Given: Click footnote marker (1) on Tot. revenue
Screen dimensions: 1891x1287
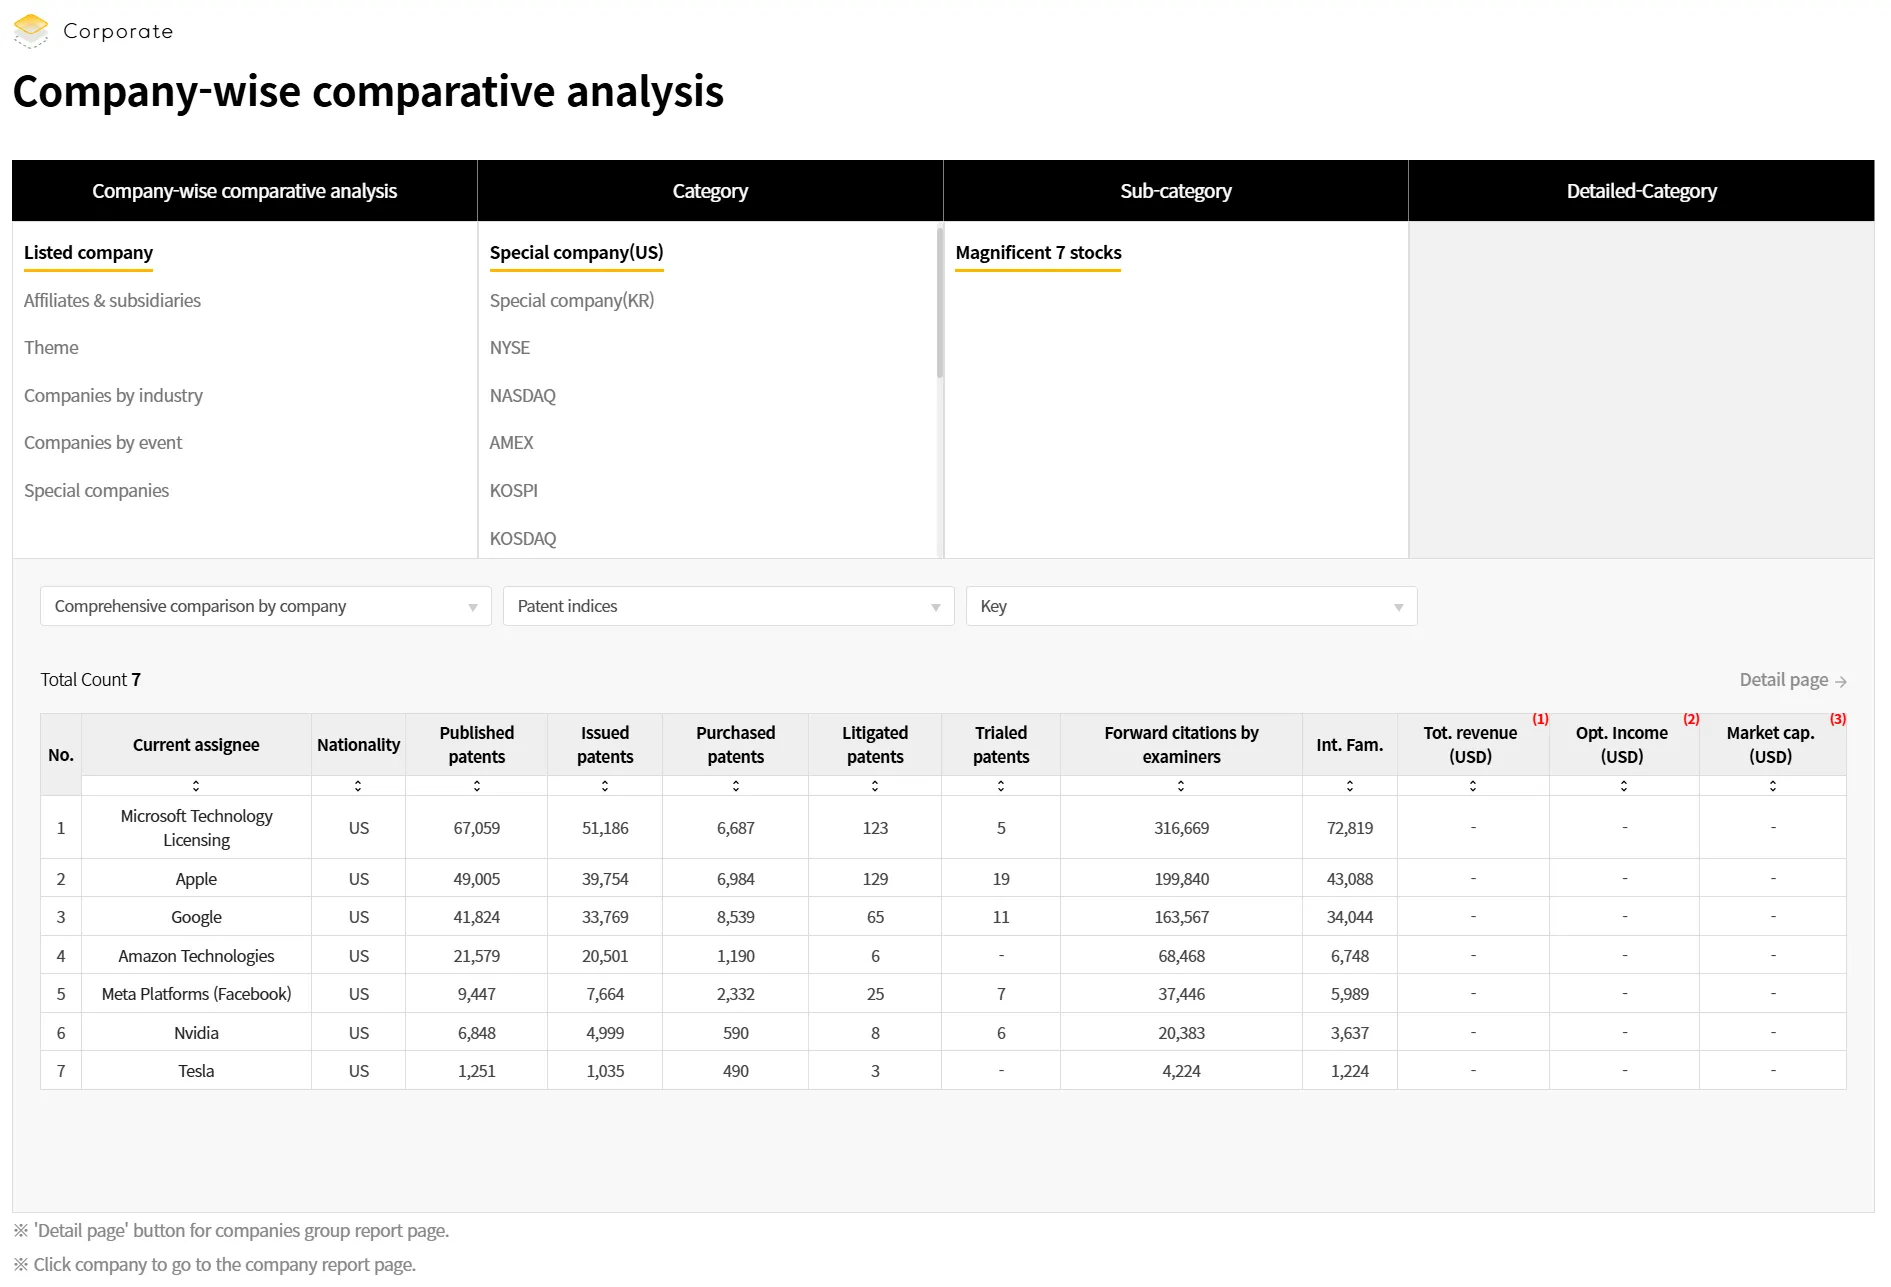Looking at the screenshot, I should pos(1540,719).
